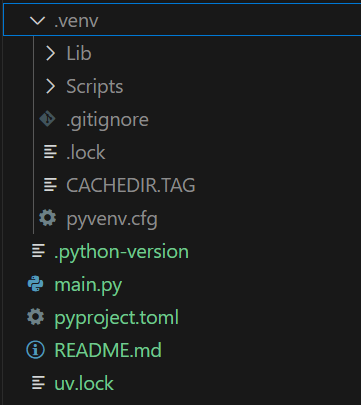Screen dimensions: 361x405
Task: Click the file icon beside .python-version
Action: pos(38,251)
